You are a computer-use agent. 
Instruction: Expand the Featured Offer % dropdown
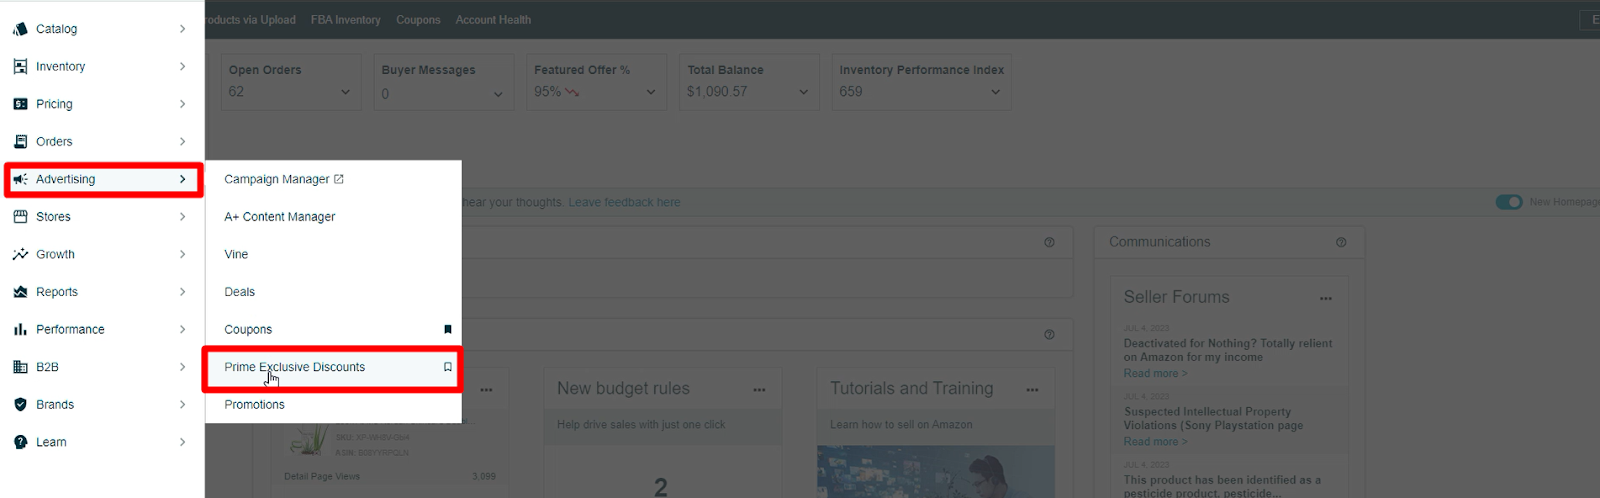tap(651, 92)
